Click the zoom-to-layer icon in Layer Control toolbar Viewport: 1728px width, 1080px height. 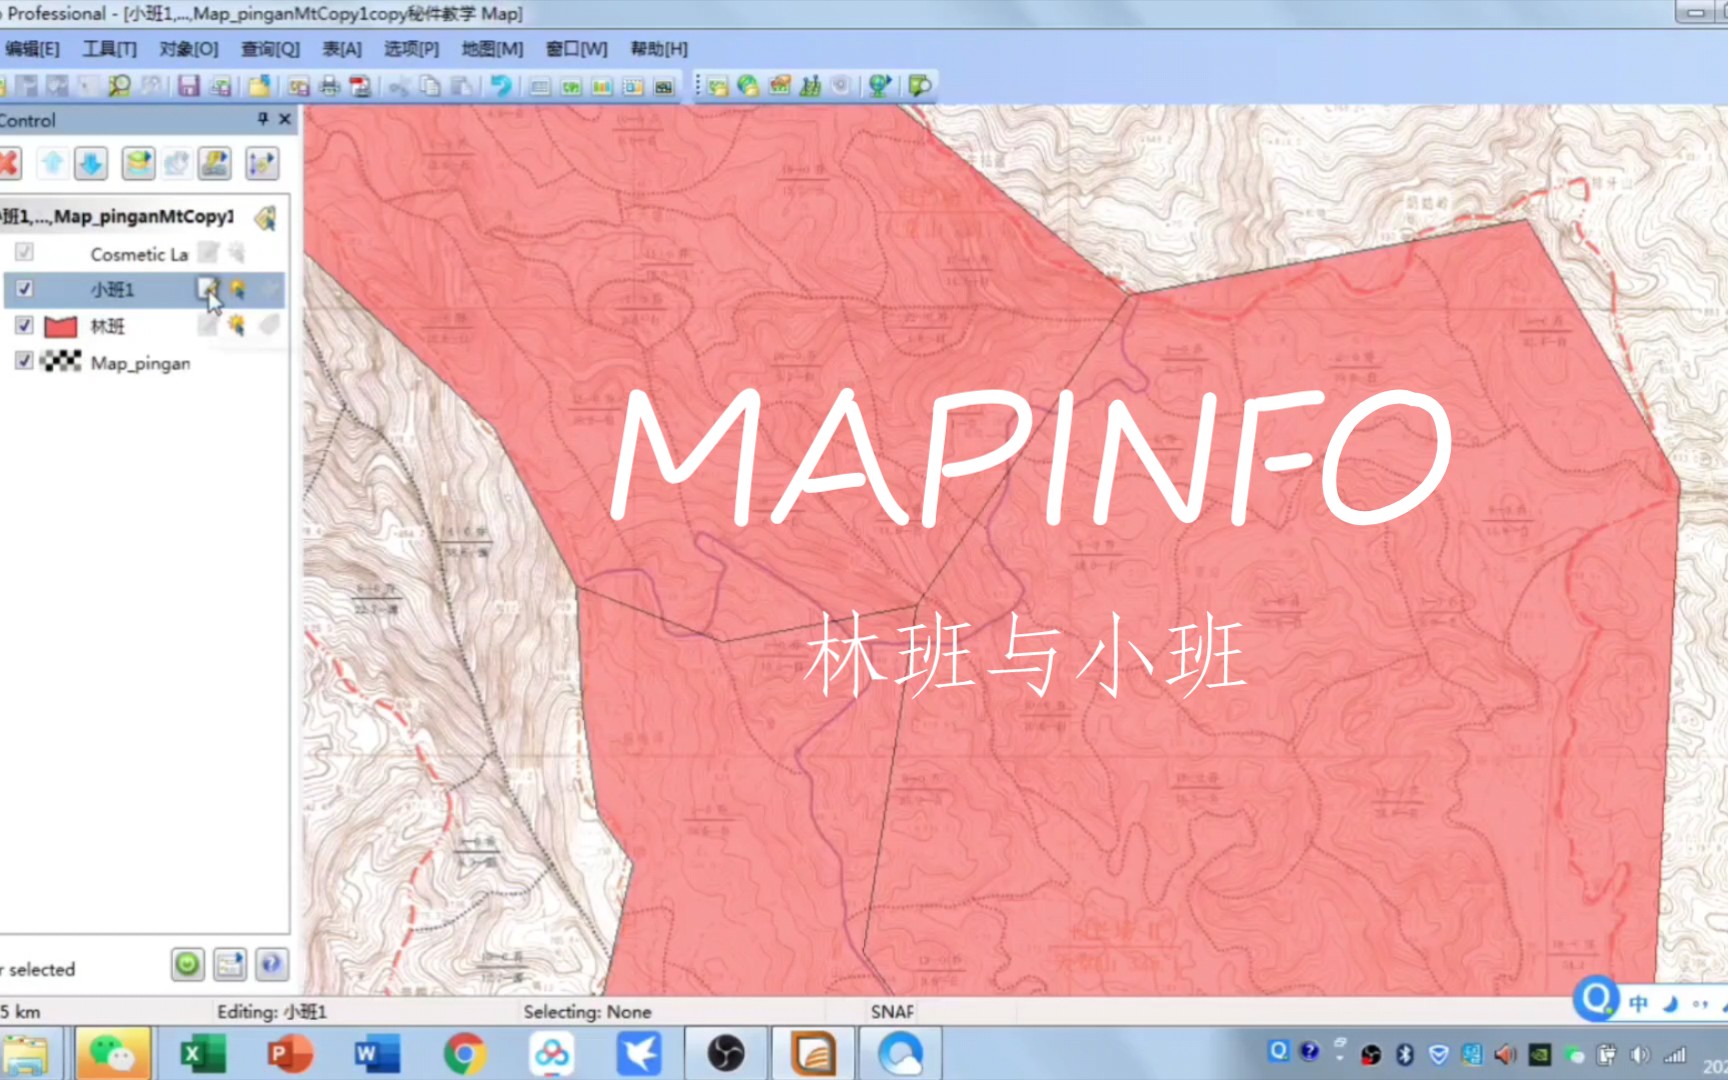[x=262, y=163]
